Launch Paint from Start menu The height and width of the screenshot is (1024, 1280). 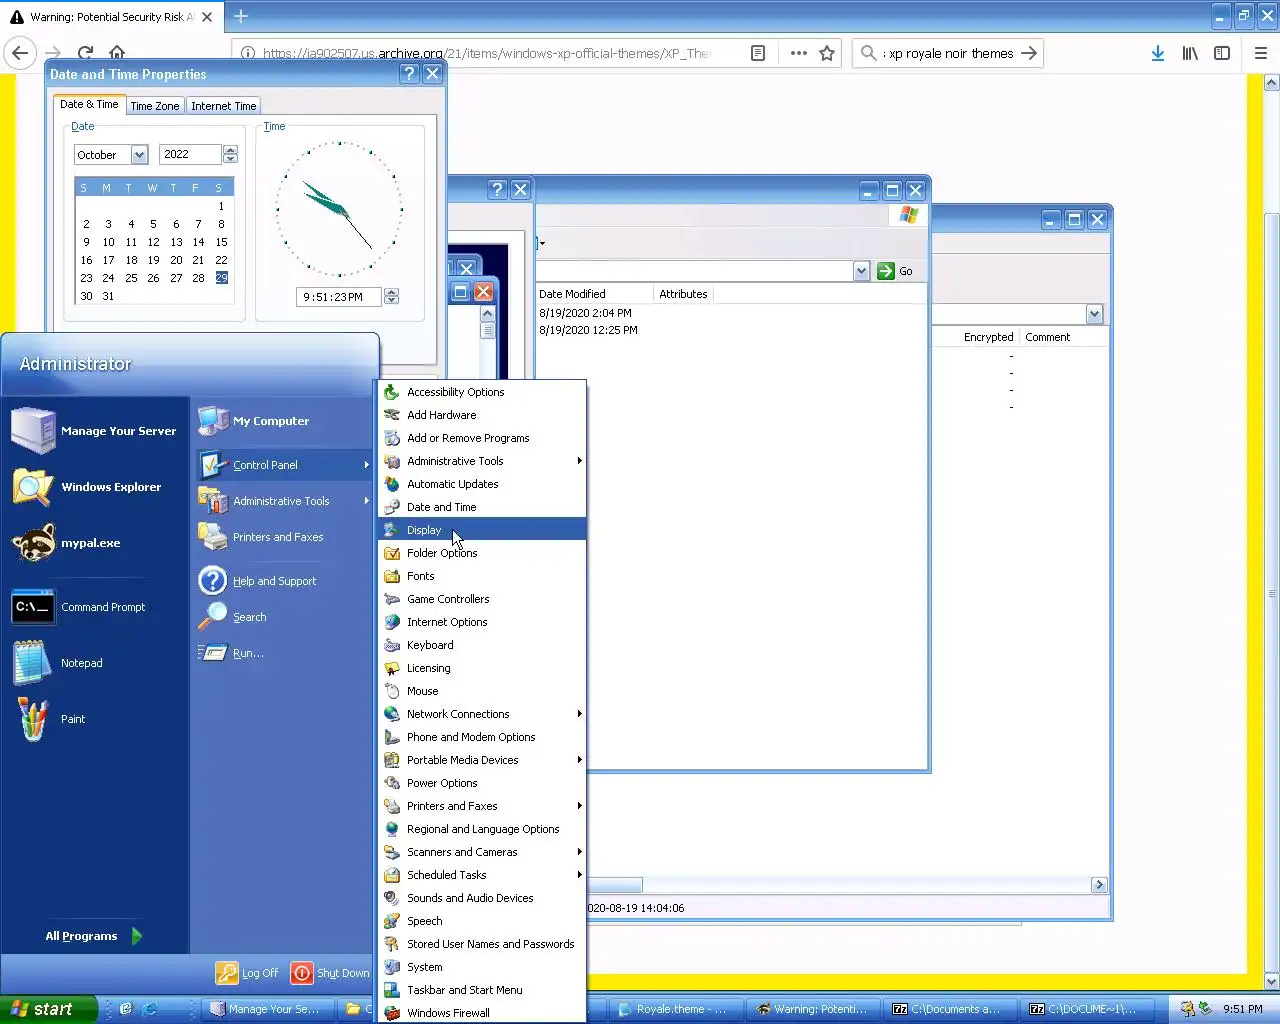pyautogui.click(x=95, y=719)
